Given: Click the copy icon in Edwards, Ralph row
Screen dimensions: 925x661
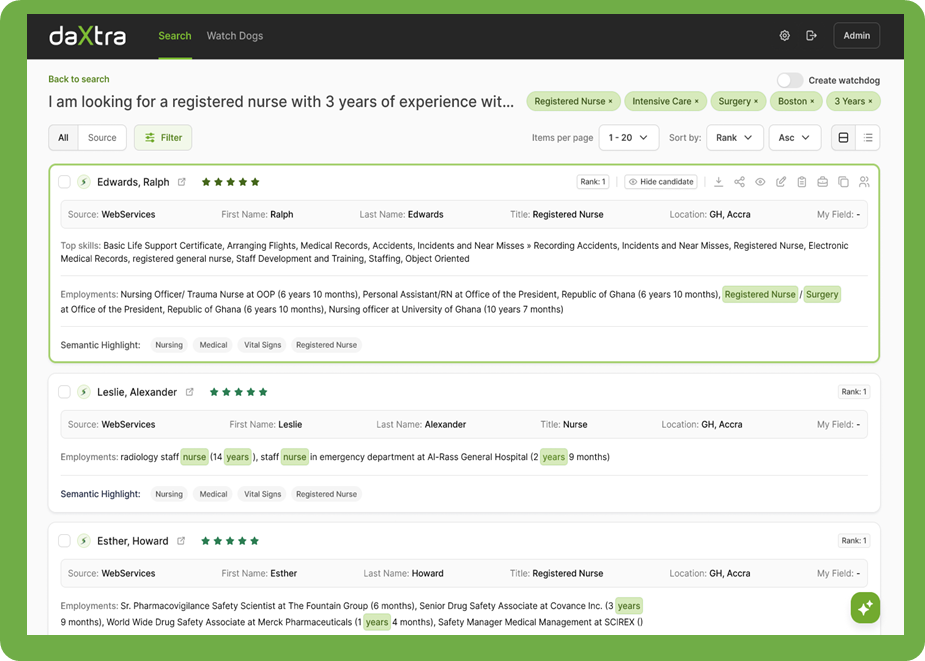Looking at the screenshot, I should (x=843, y=182).
